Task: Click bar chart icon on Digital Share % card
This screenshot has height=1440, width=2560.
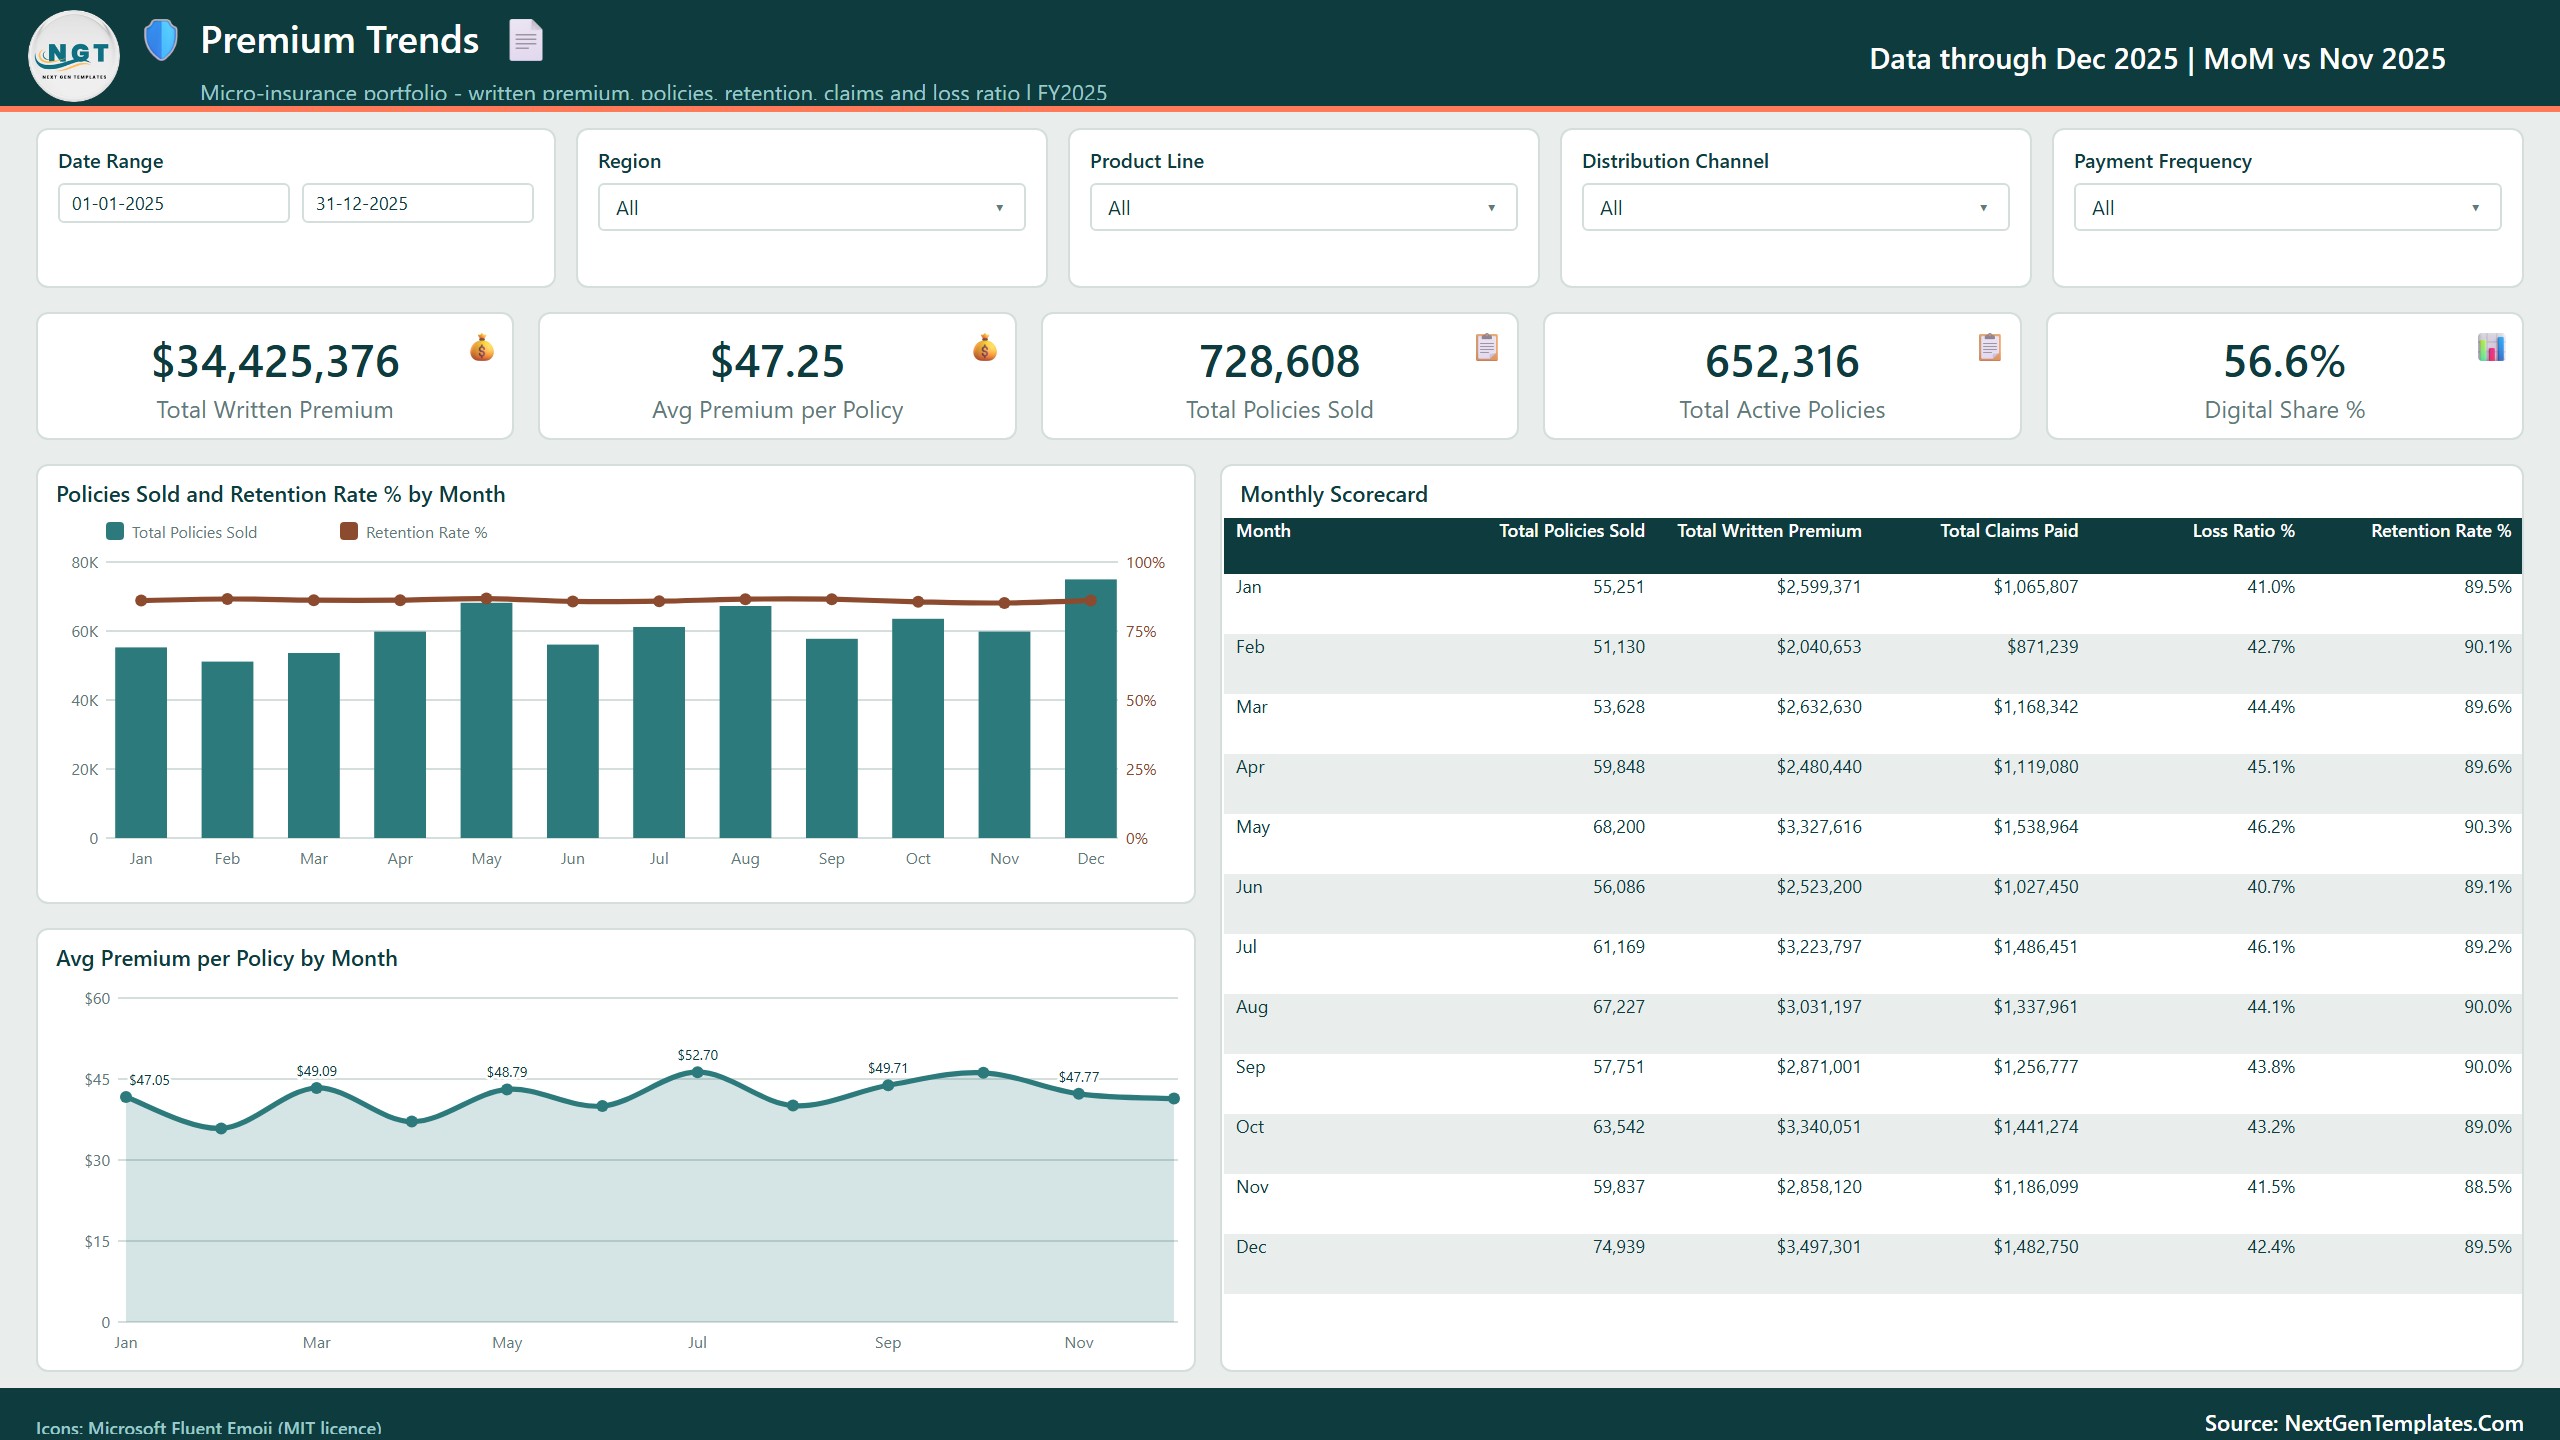Action: (x=2491, y=347)
